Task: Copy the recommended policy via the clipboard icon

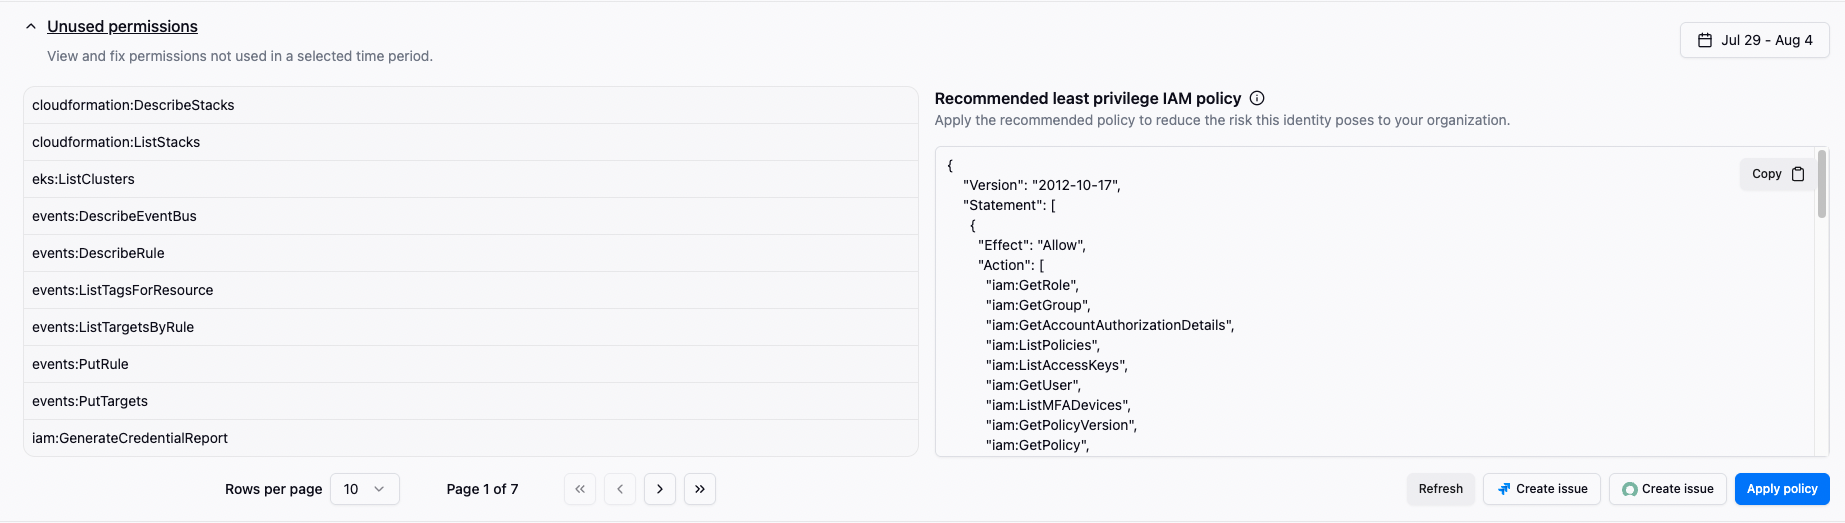Action: [1798, 174]
